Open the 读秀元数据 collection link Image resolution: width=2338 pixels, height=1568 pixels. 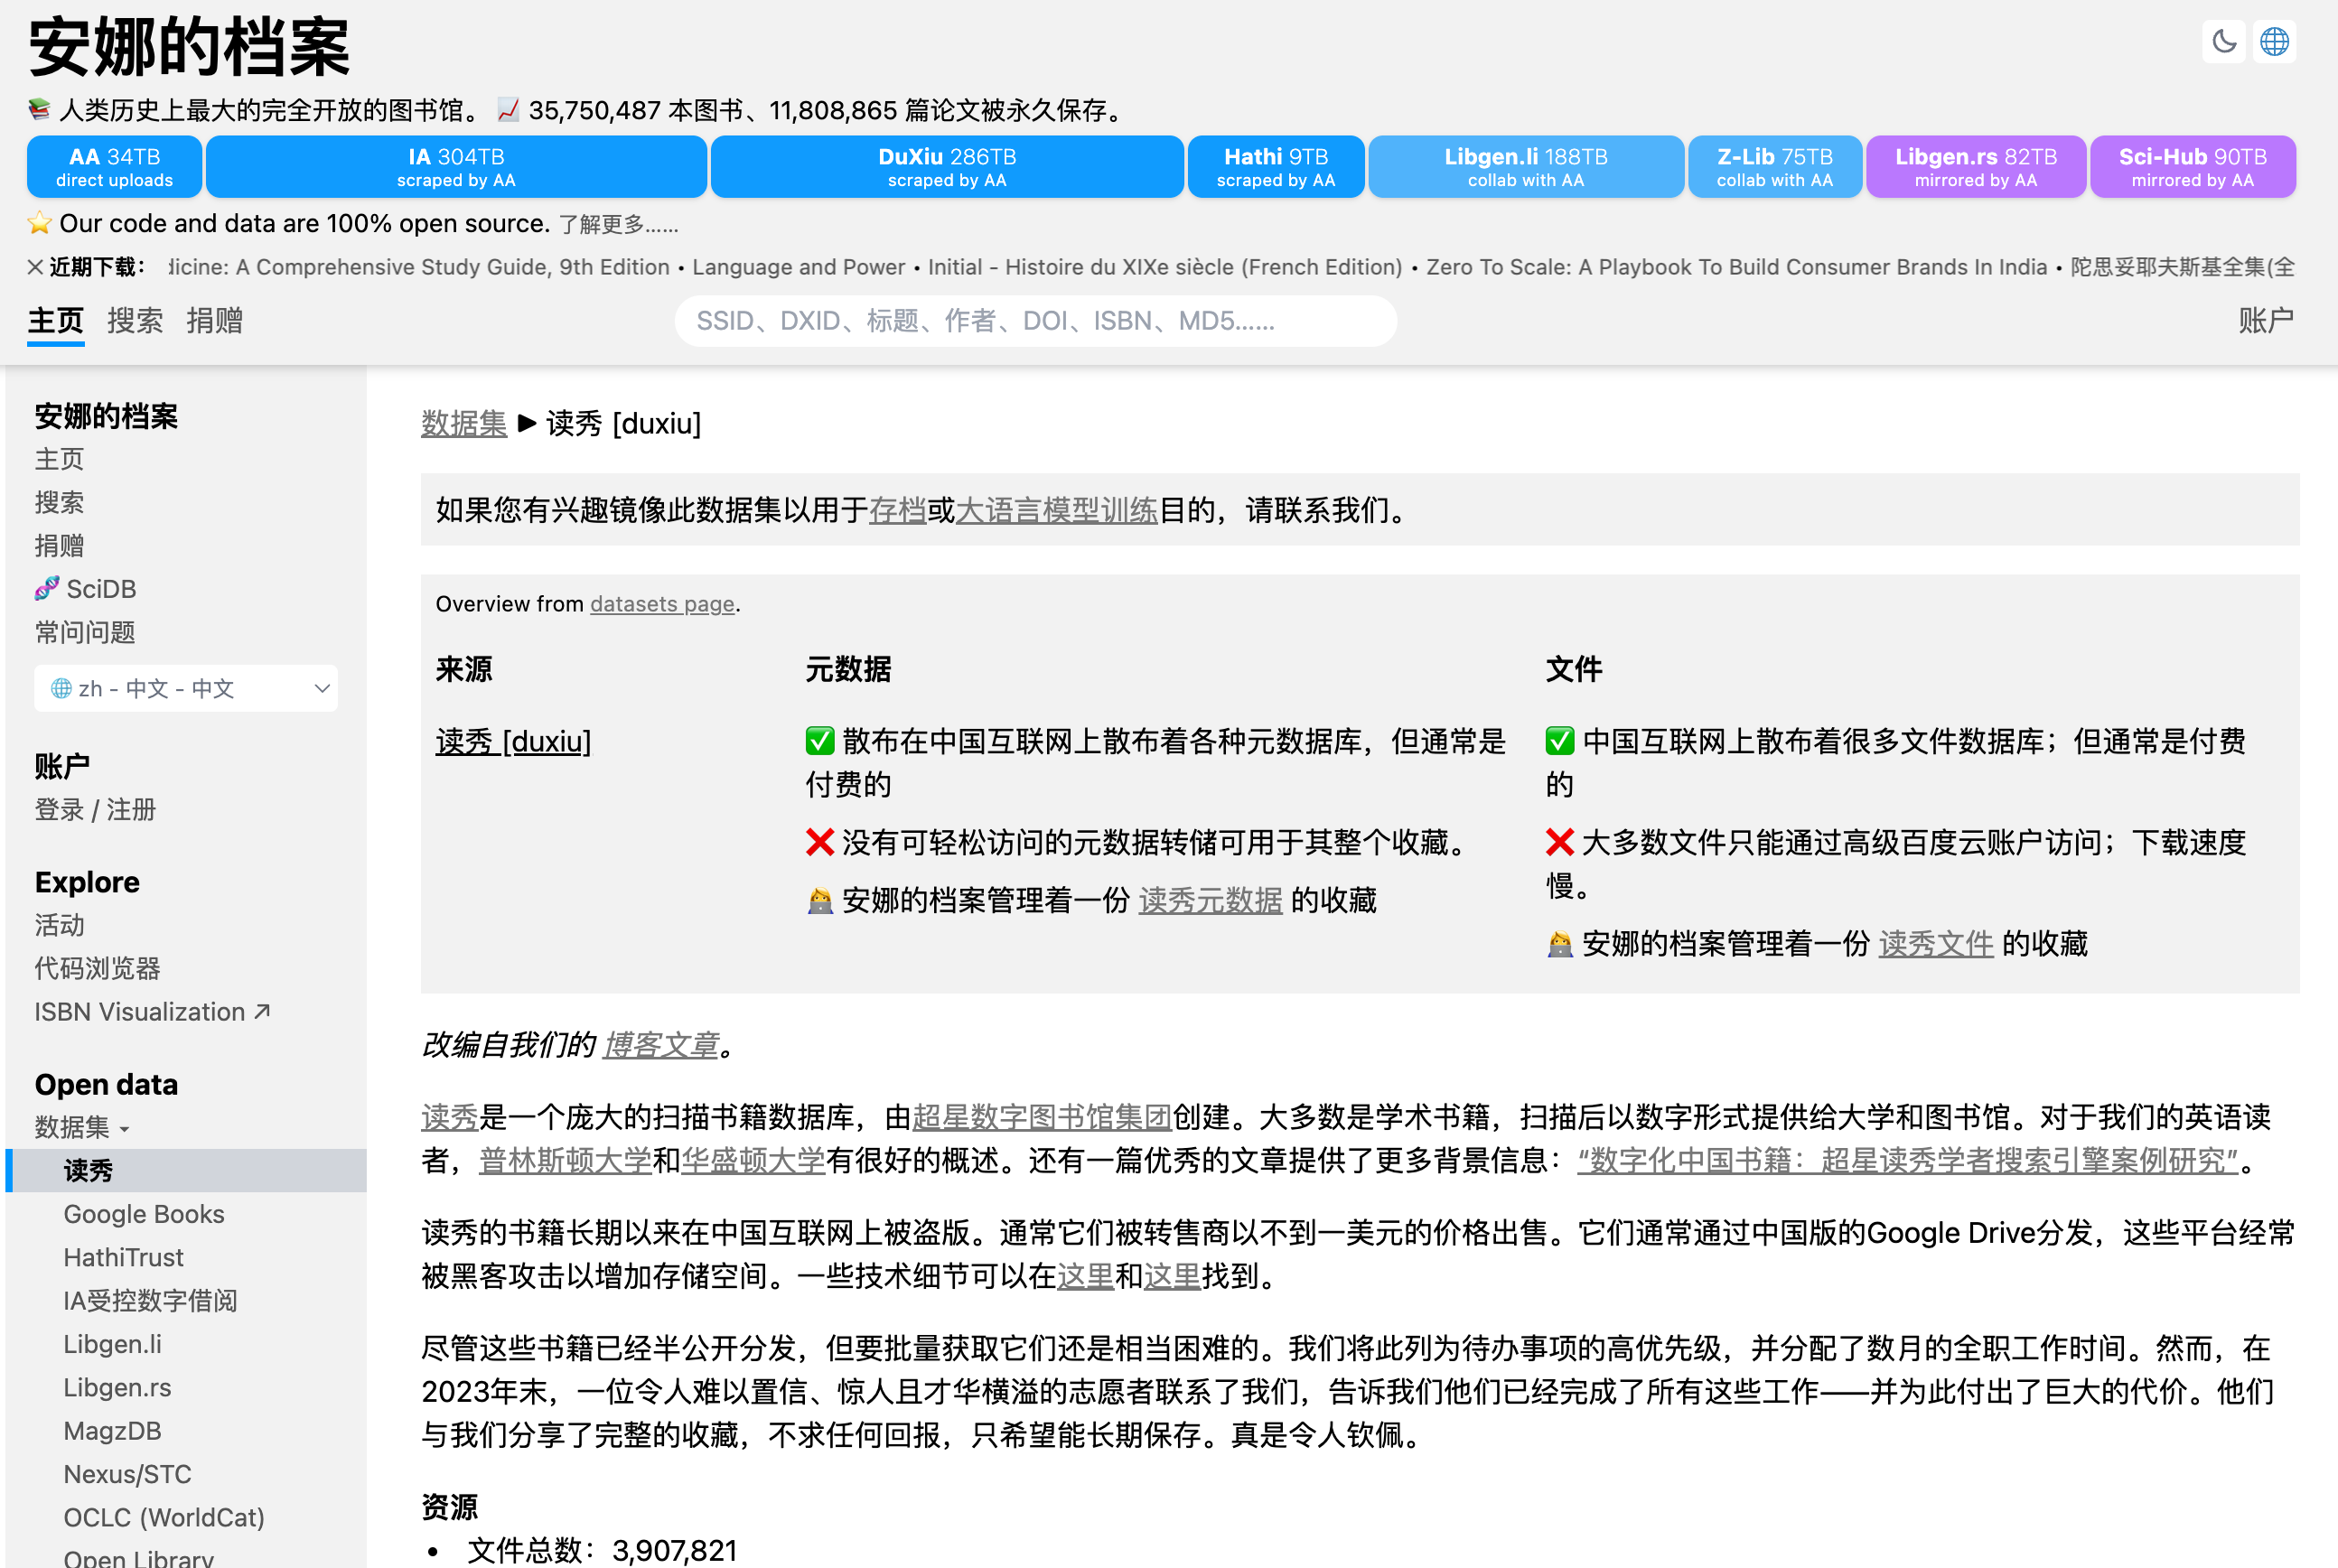(1210, 901)
